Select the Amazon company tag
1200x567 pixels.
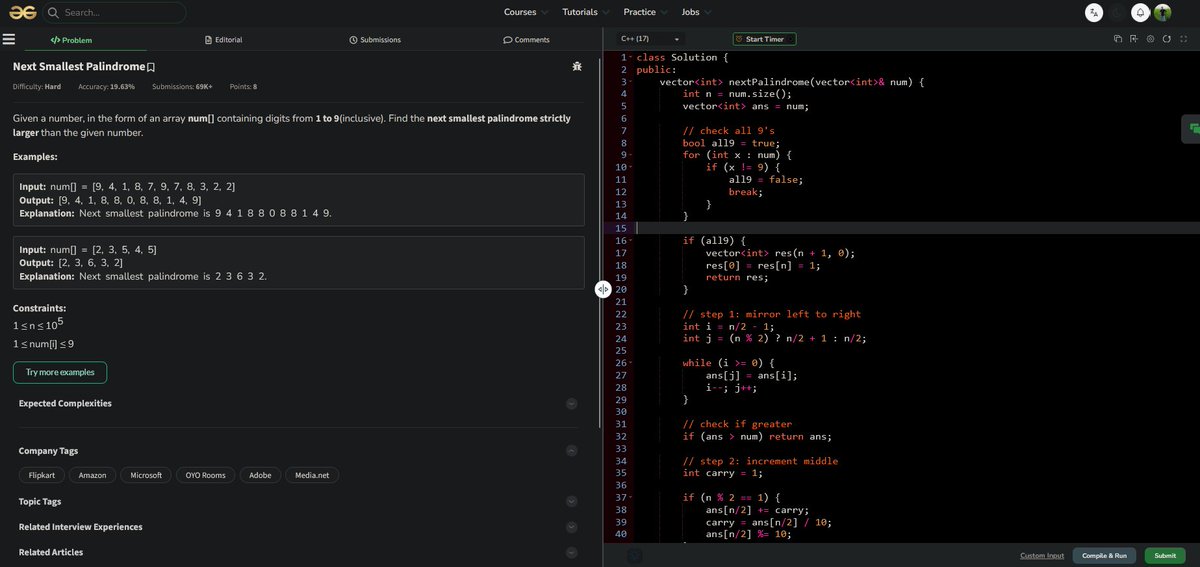92,475
